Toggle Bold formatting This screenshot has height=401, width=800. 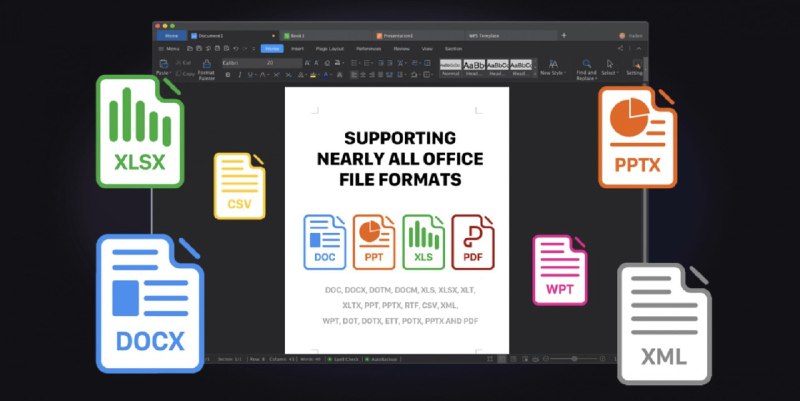(x=228, y=75)
